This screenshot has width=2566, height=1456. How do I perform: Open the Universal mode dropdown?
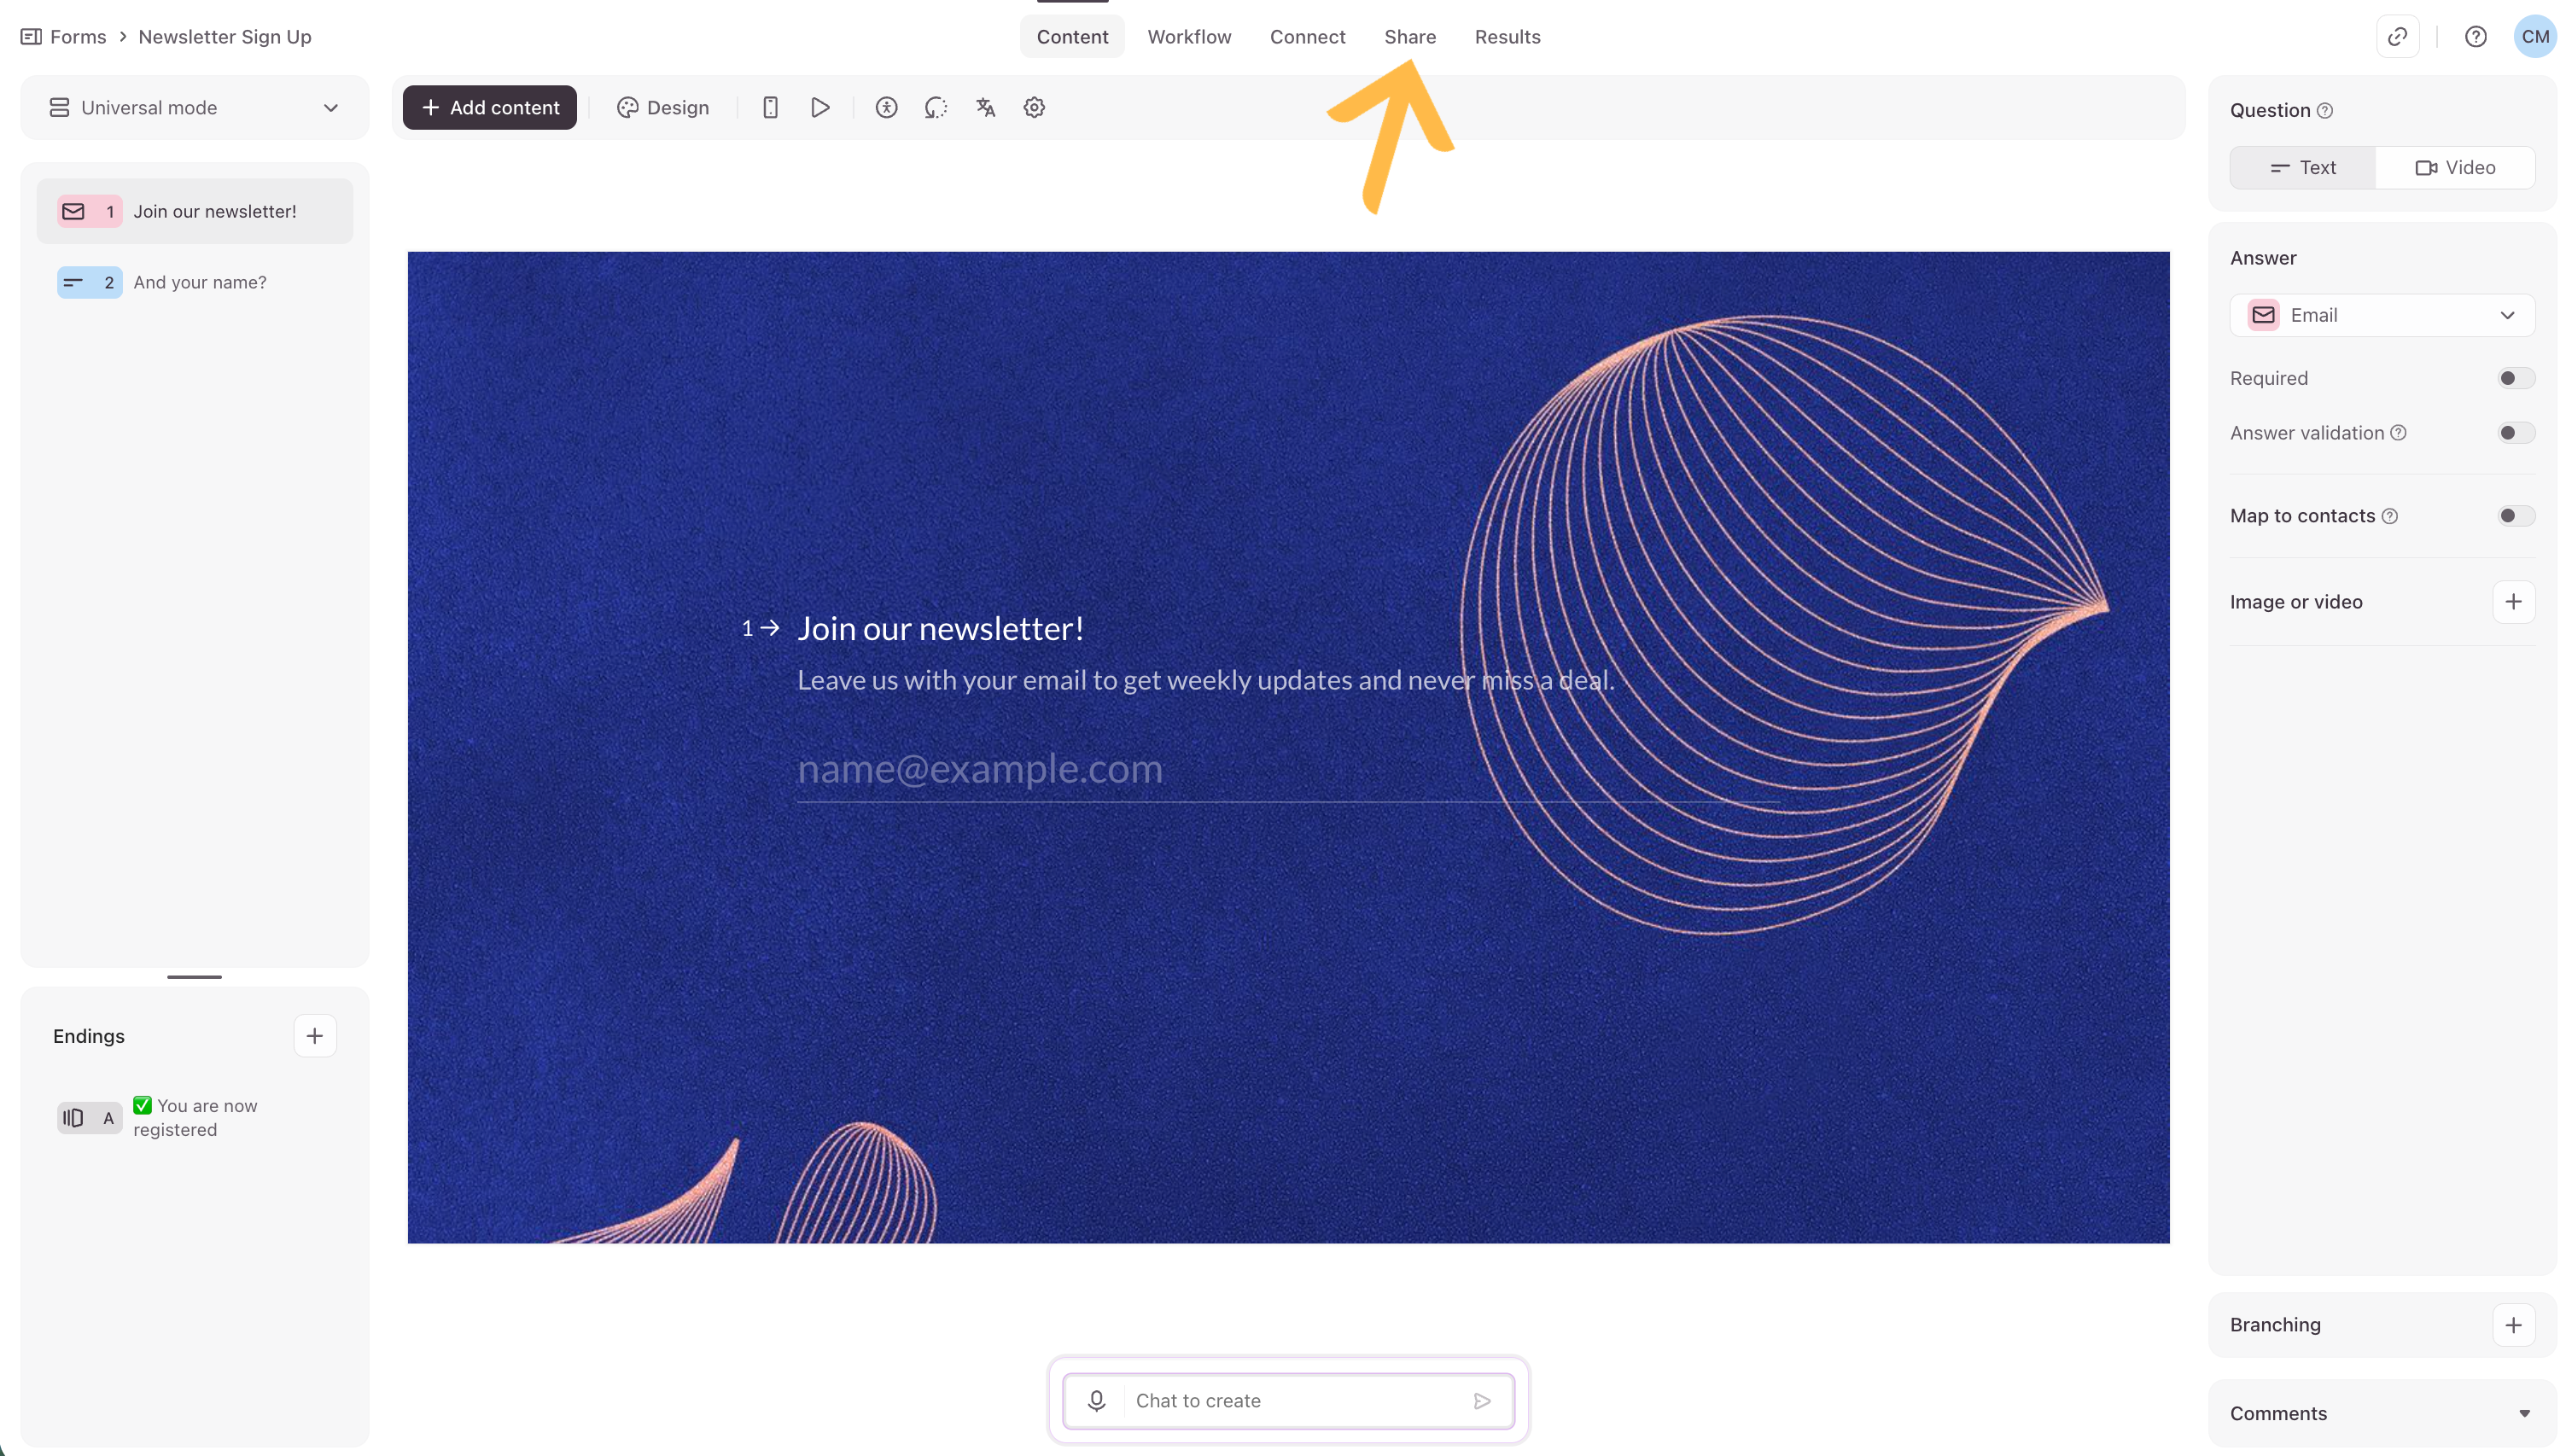tap(194, 108)
